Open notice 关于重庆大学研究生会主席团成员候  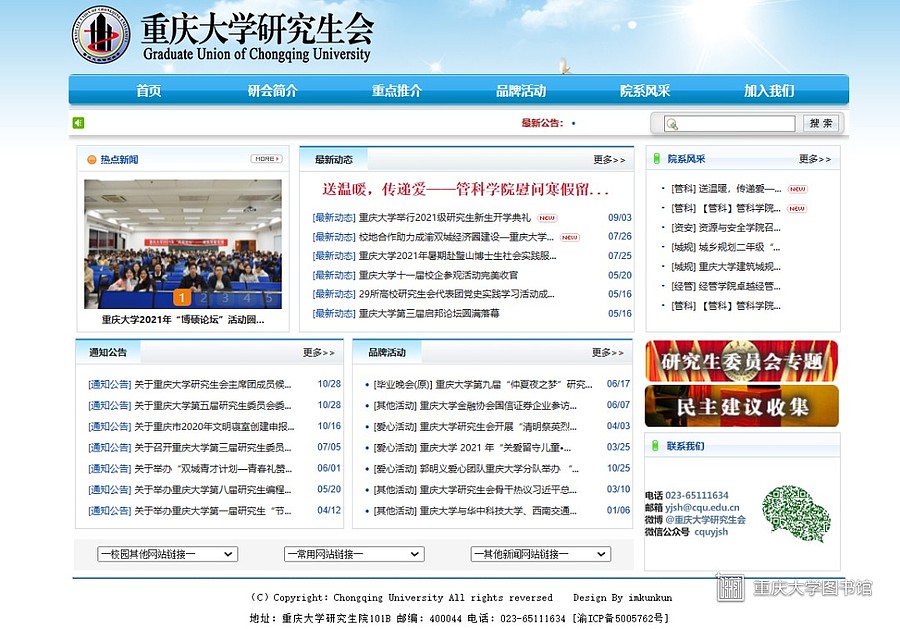(213, 385)
